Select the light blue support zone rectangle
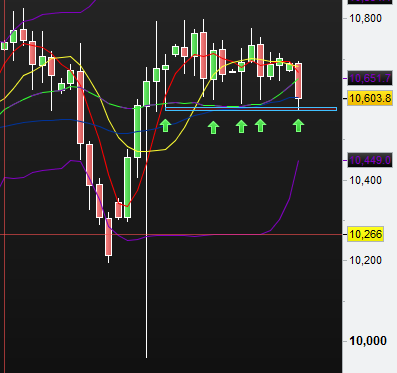Image resolution: width=397 pixels, height=373 pixels. (x=251, y=109)
